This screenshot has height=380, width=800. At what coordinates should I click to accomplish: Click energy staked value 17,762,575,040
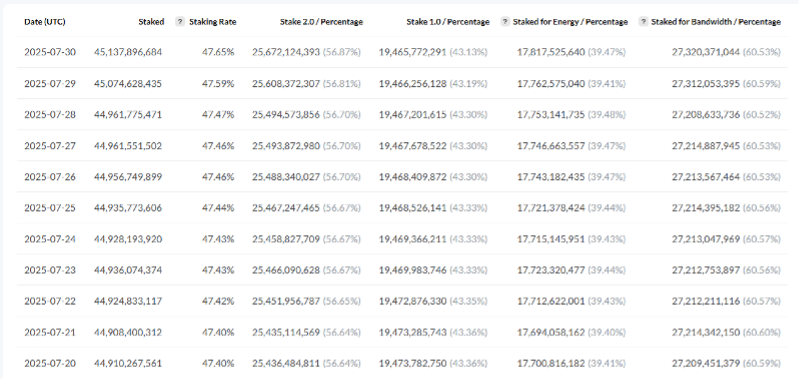pos(551,83)
